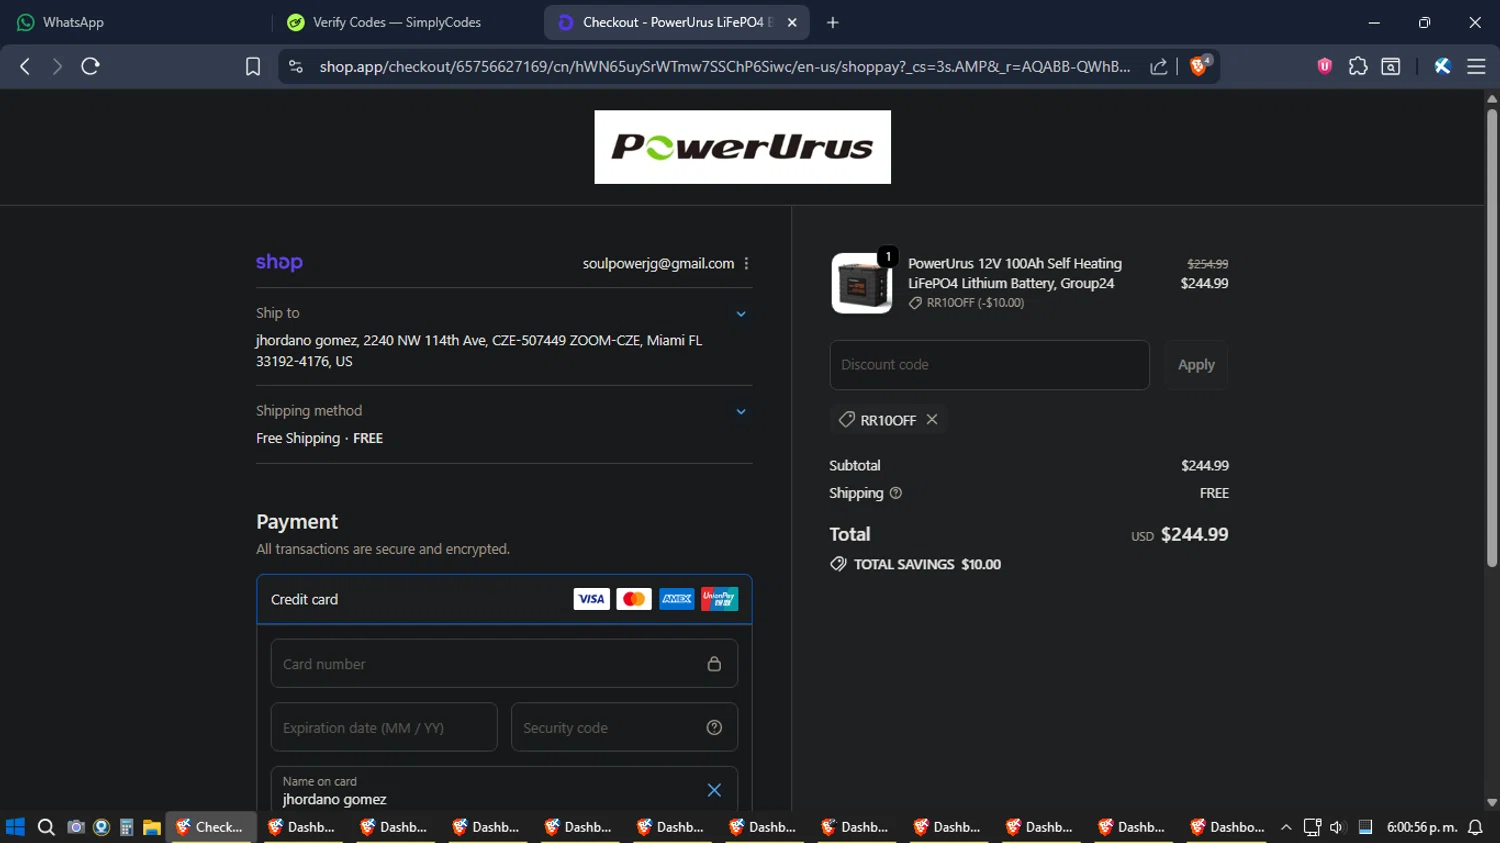
Task: Open account options three-dot menu
Action: 746,263
